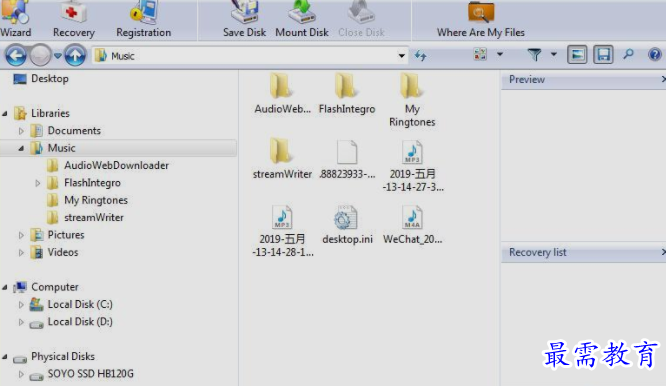This screenshot has height=386, width=666.
Task: Expand the SOYO SSD HB120G node
Action: [21, 374]
